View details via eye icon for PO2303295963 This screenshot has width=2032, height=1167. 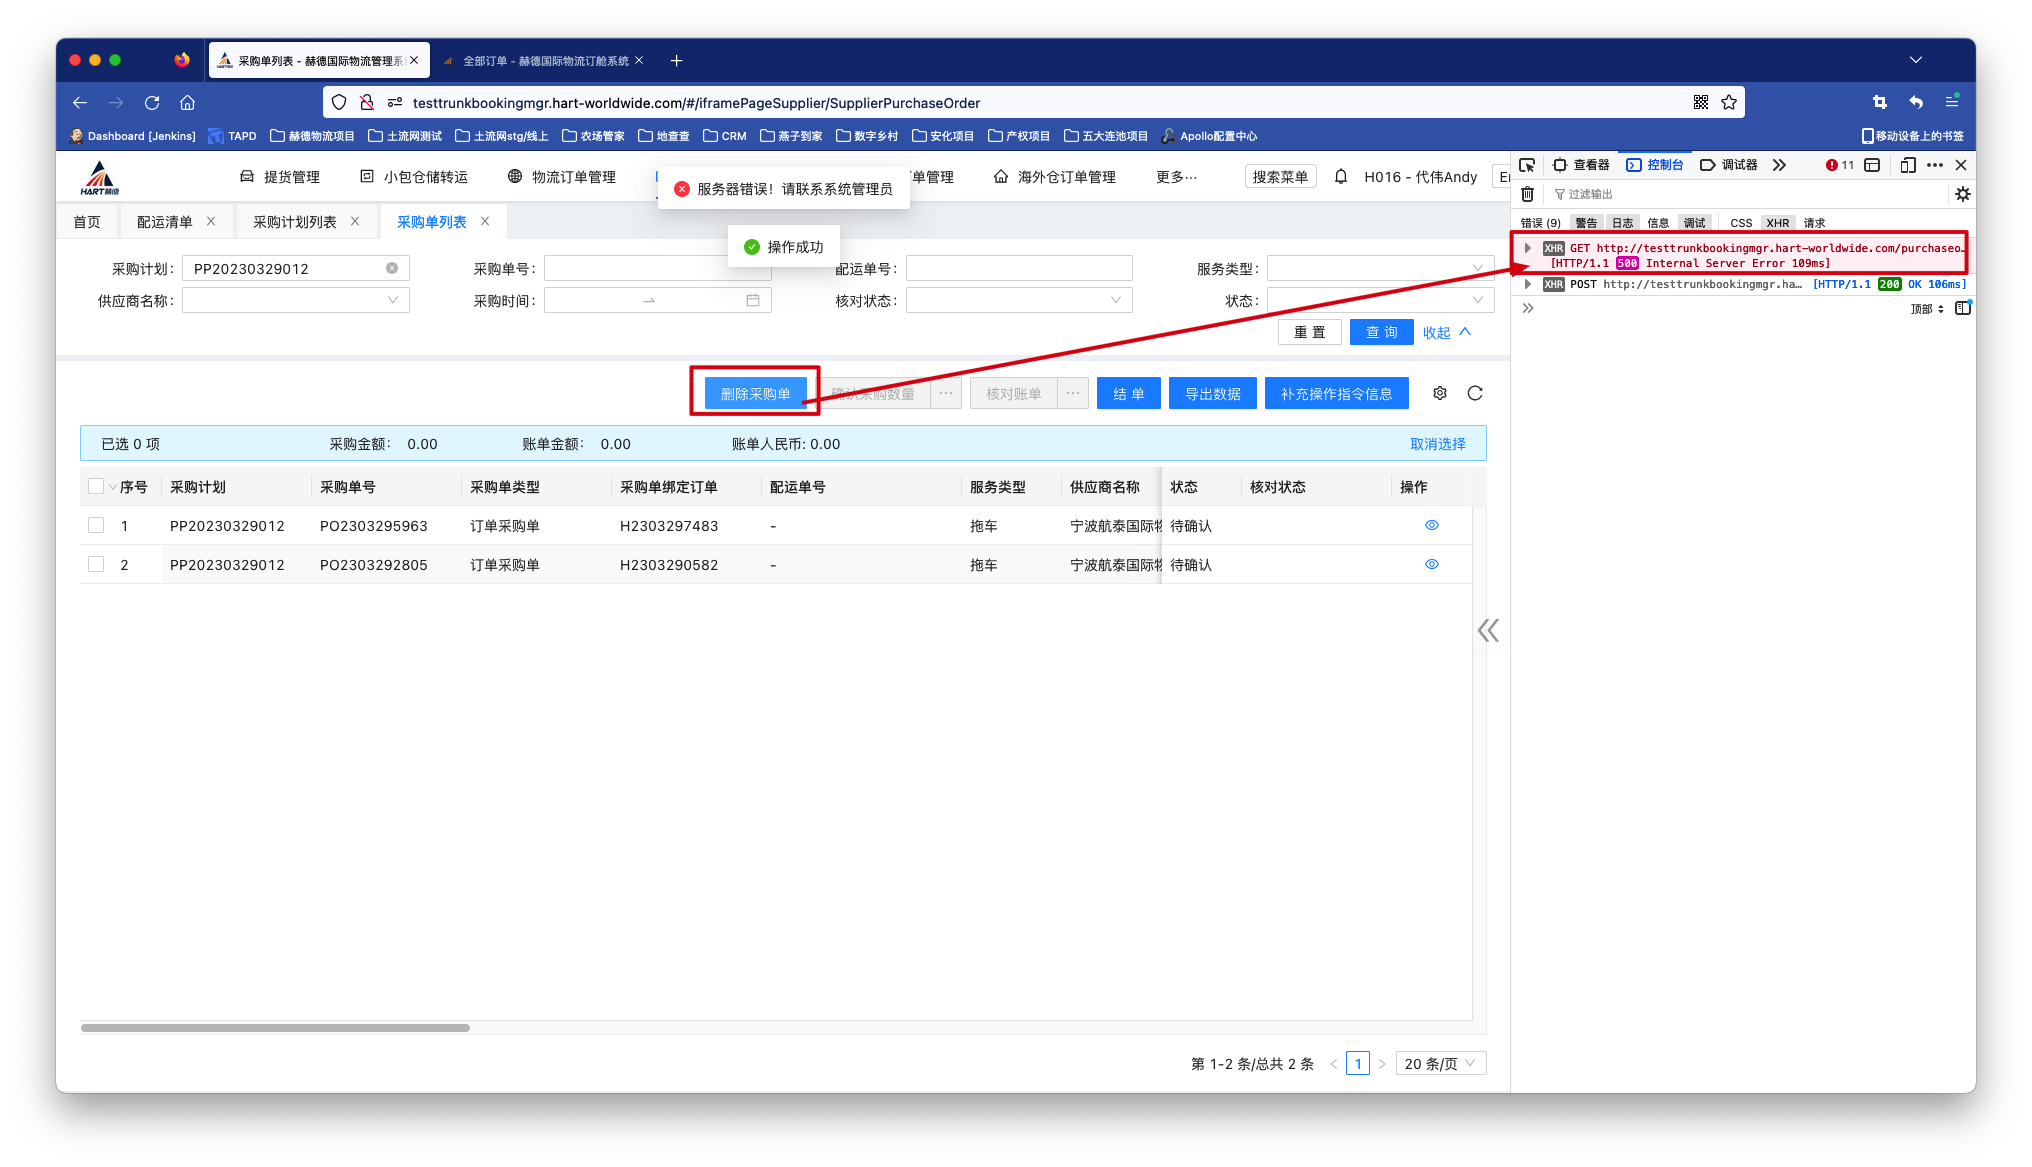pyautogui.click(x=1431, y=525)
